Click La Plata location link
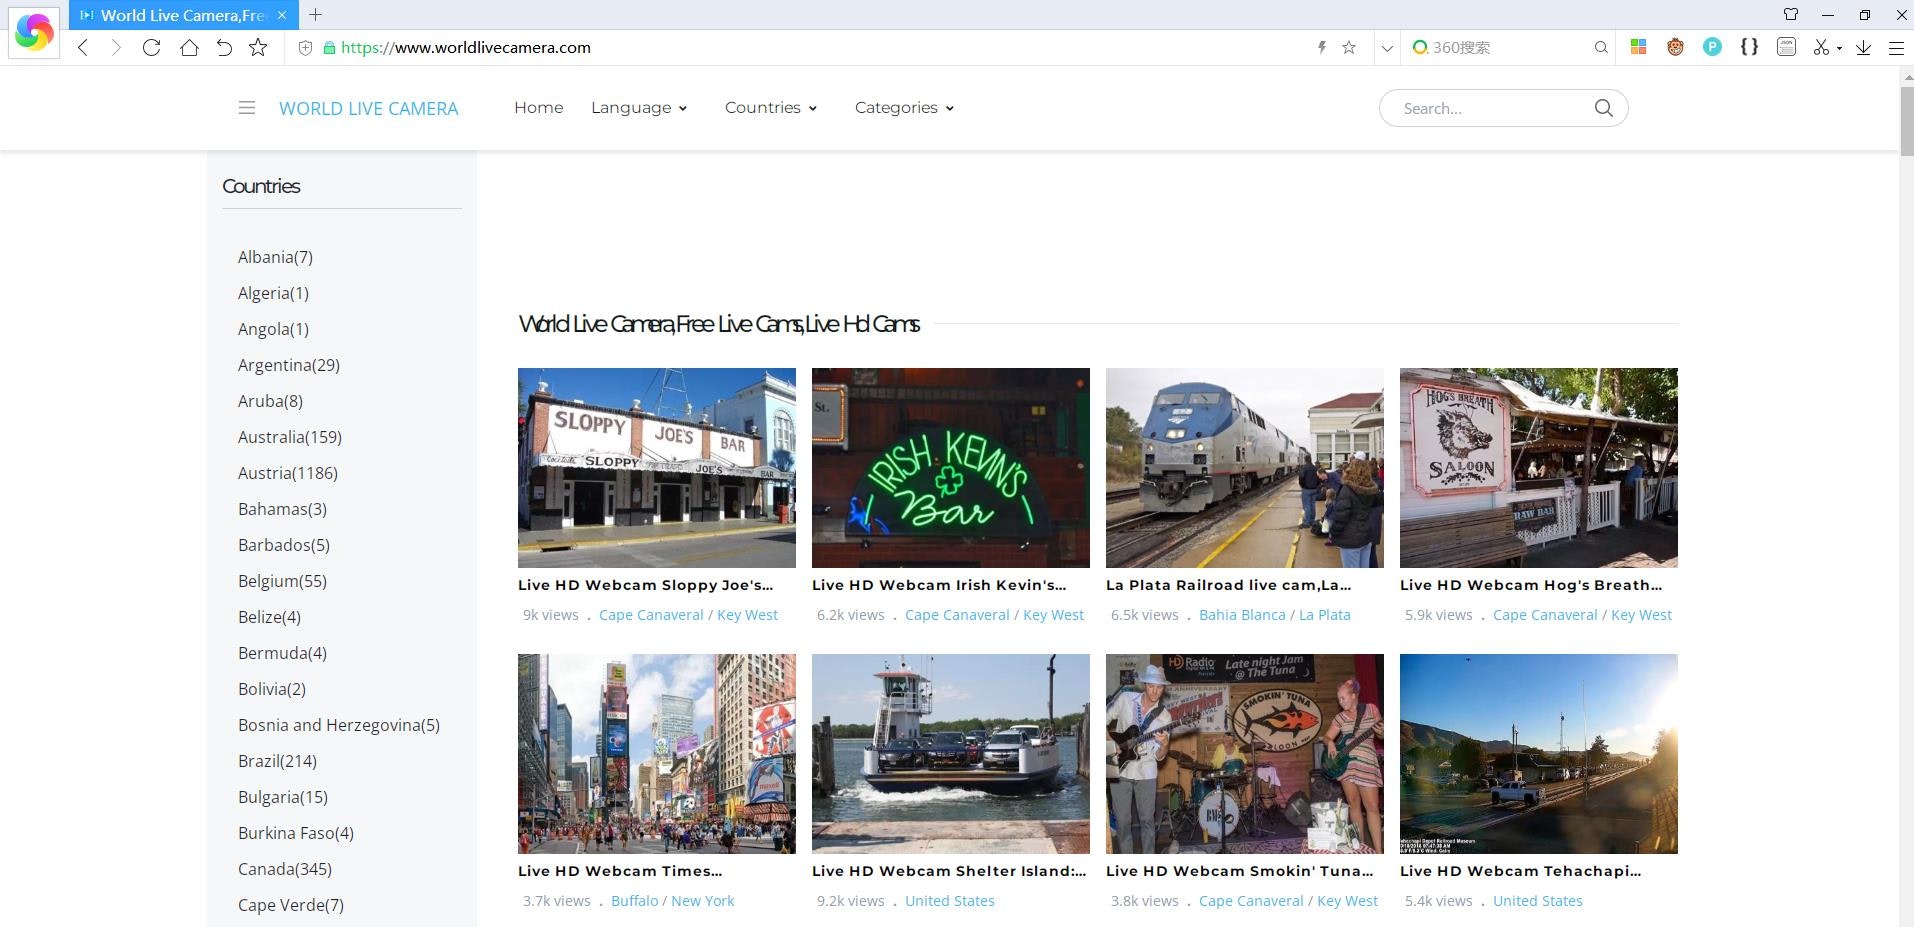 (1325, 615)
